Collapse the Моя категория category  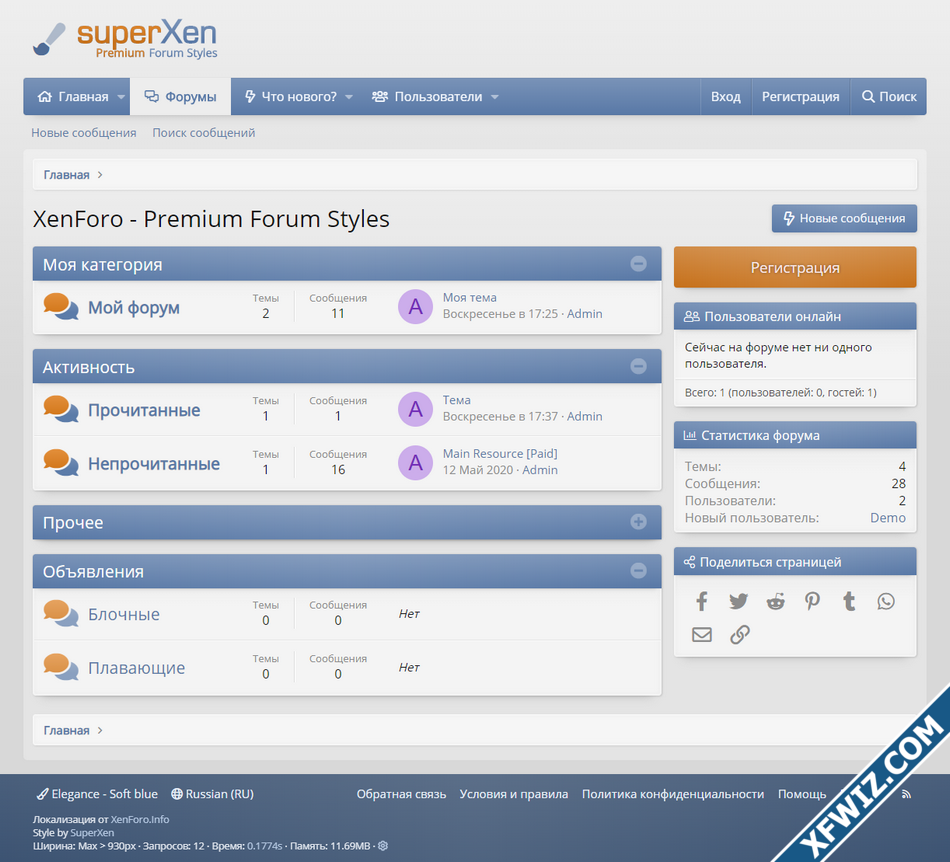pyautogui.click(x=639, y=264)
